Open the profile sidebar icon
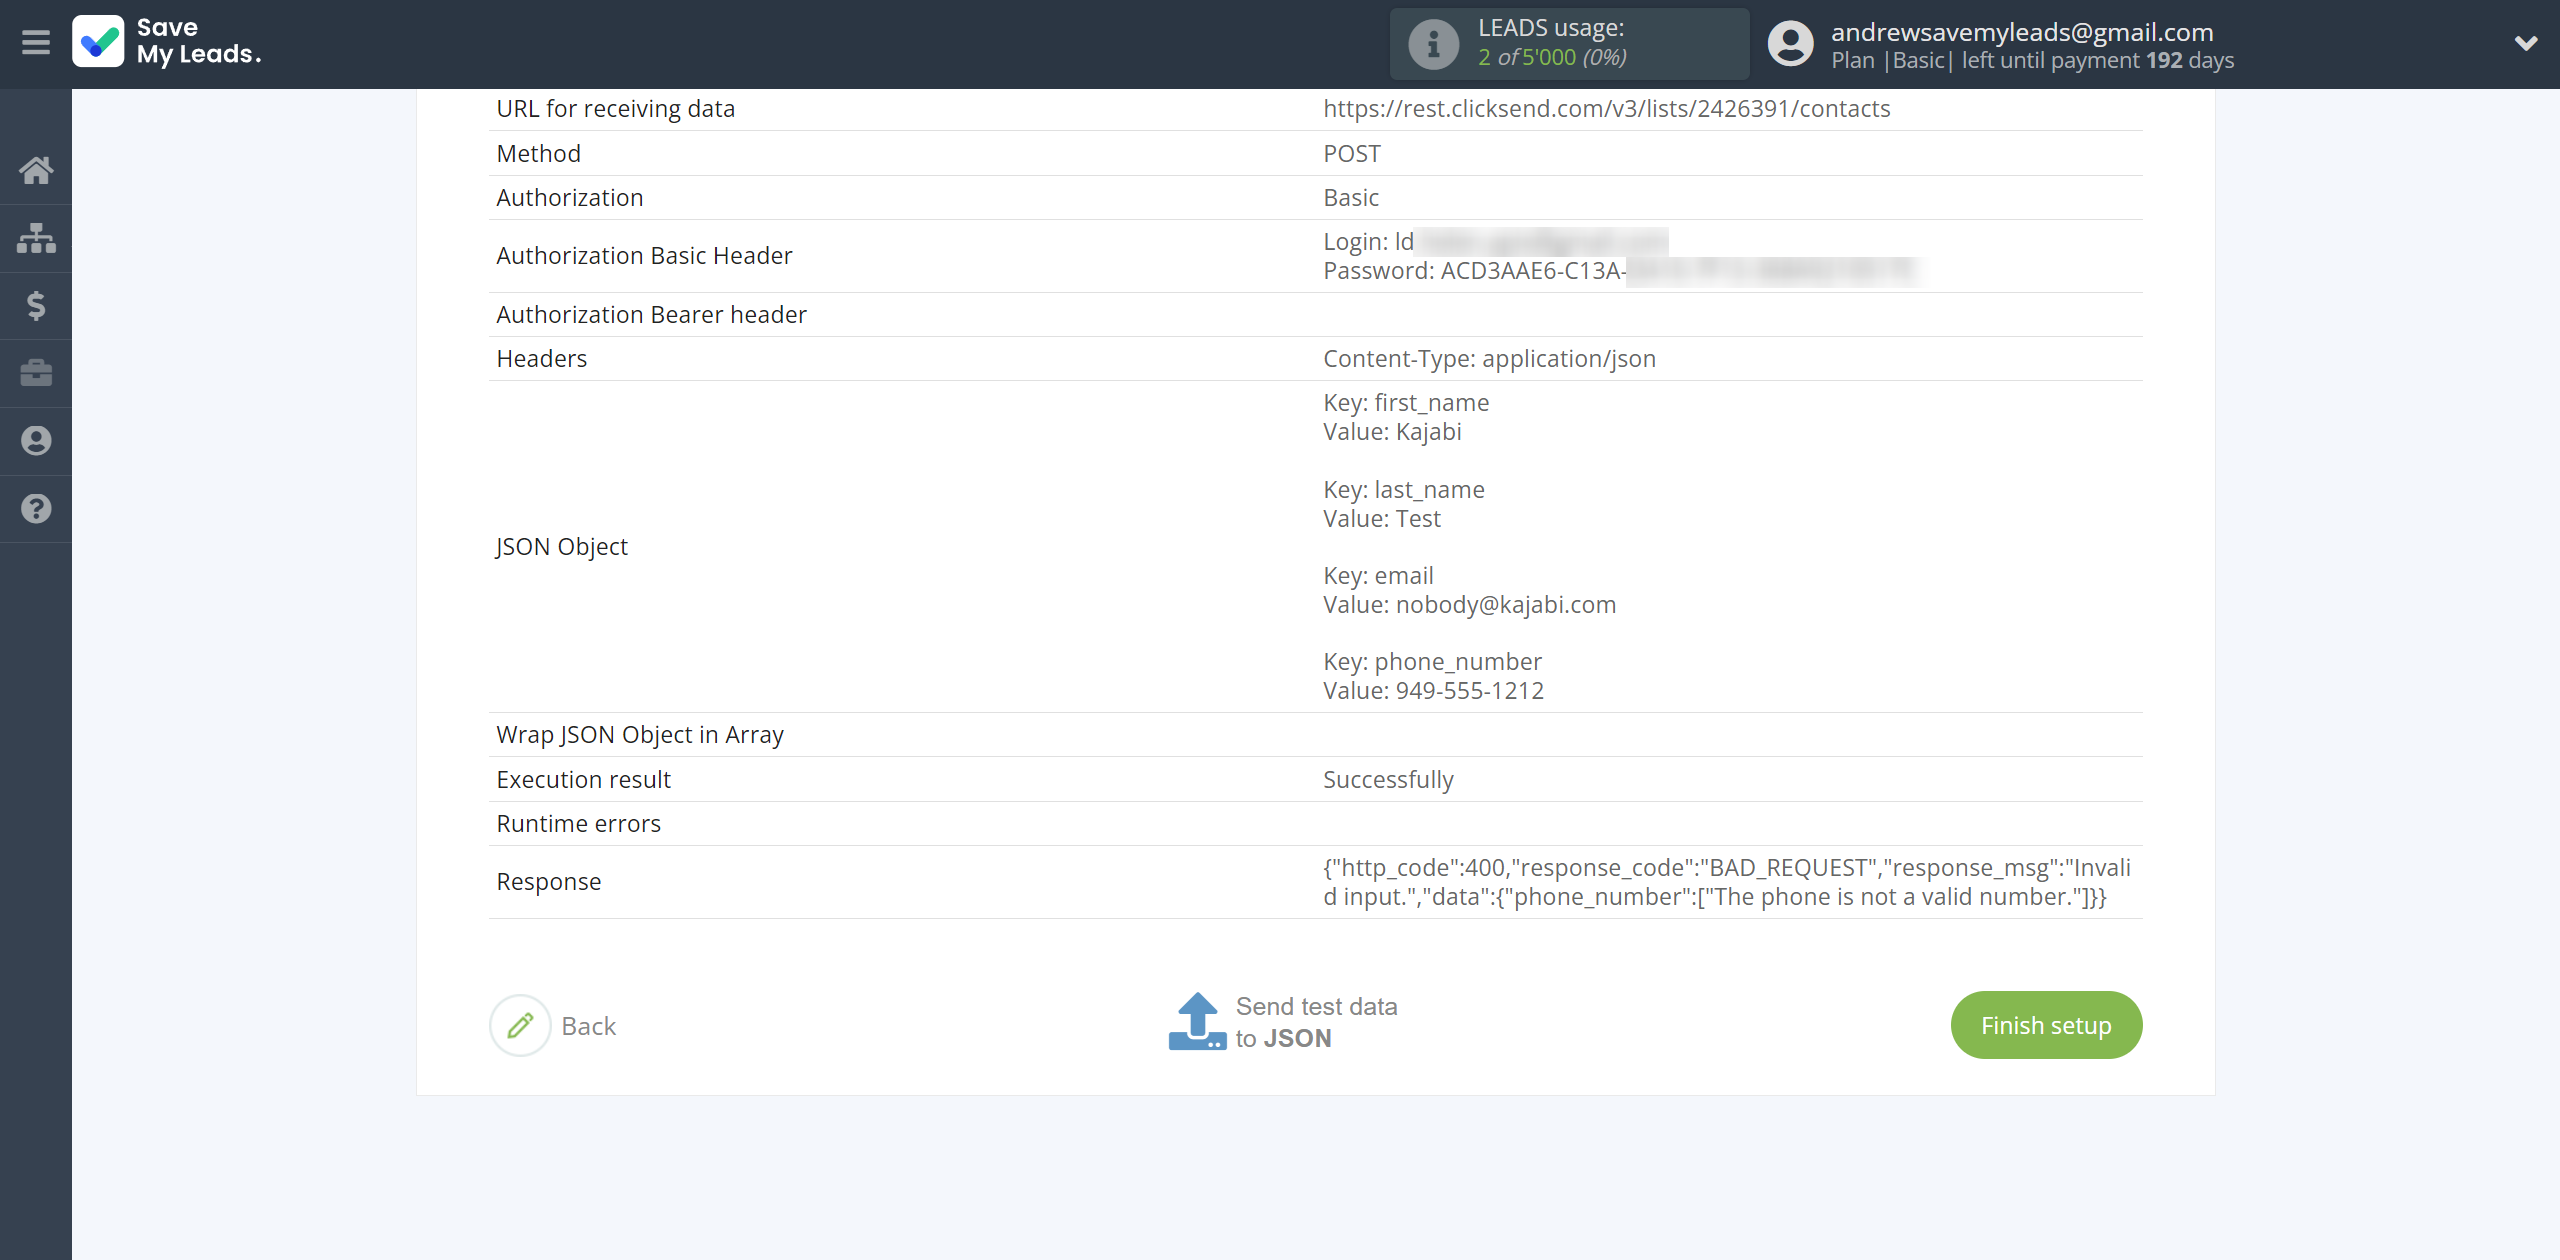2560x1260 pixels. pyautogui.click(x=36, y=441)
